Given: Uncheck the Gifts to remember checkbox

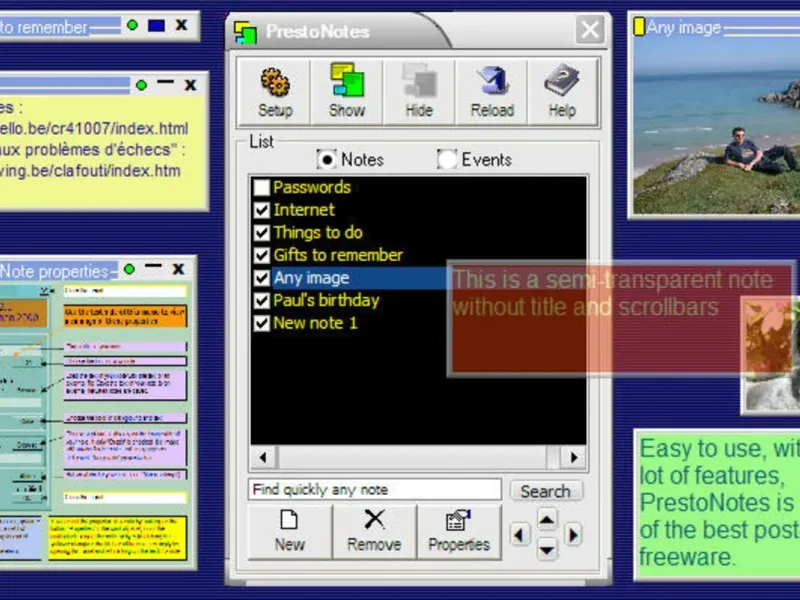Looking at the screenshot, I should 262,255.
